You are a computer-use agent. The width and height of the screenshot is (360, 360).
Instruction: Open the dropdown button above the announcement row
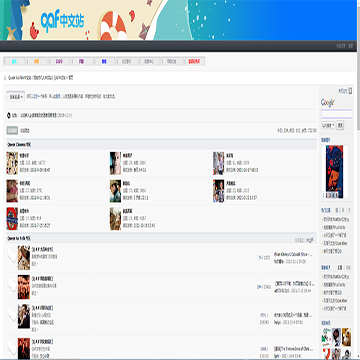coord(16,97)
